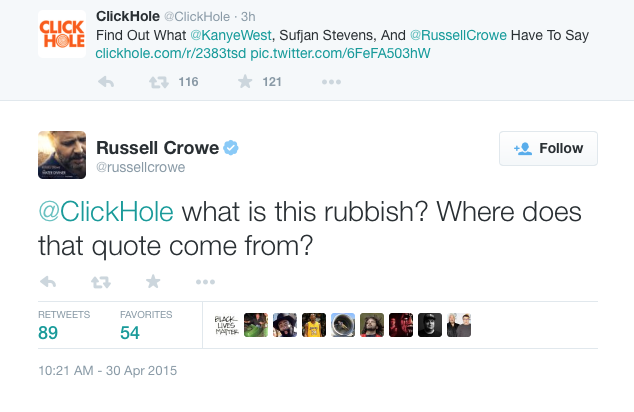Open the ClickHole logo avatar
634x412 pixels.
(60, 32)
